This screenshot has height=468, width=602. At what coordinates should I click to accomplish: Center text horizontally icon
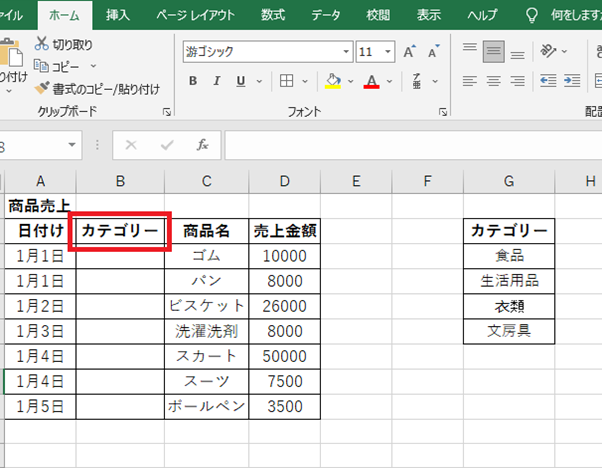click(x=493, y=81)
